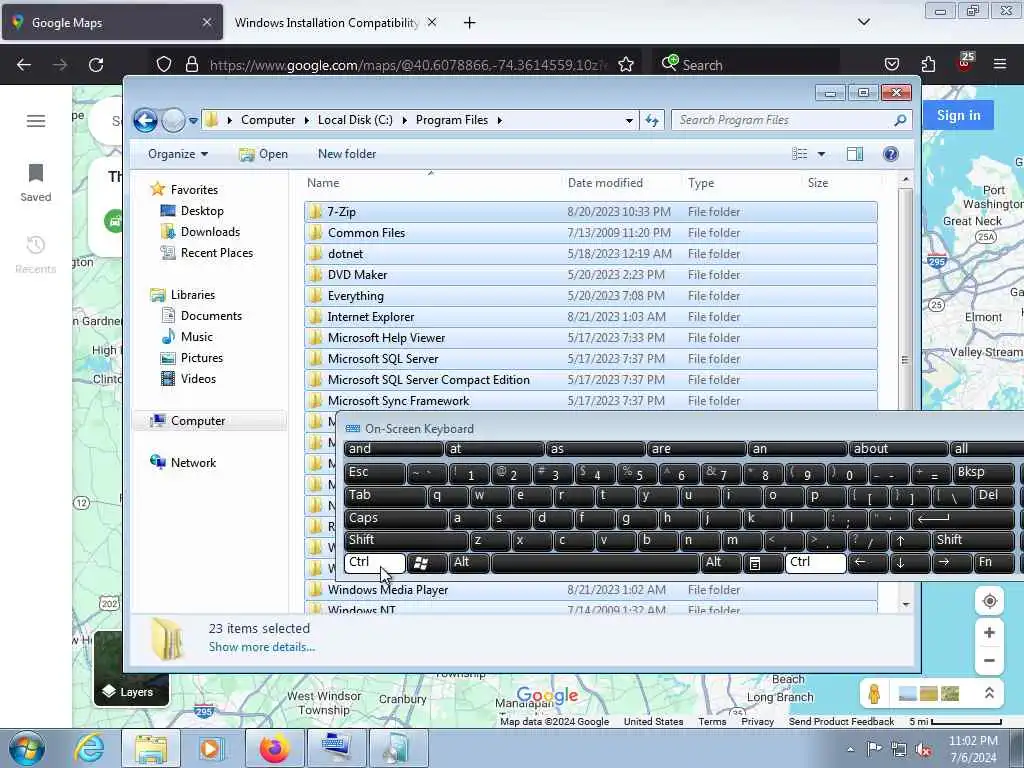Zoom out on the Google map

click(989, 660)
